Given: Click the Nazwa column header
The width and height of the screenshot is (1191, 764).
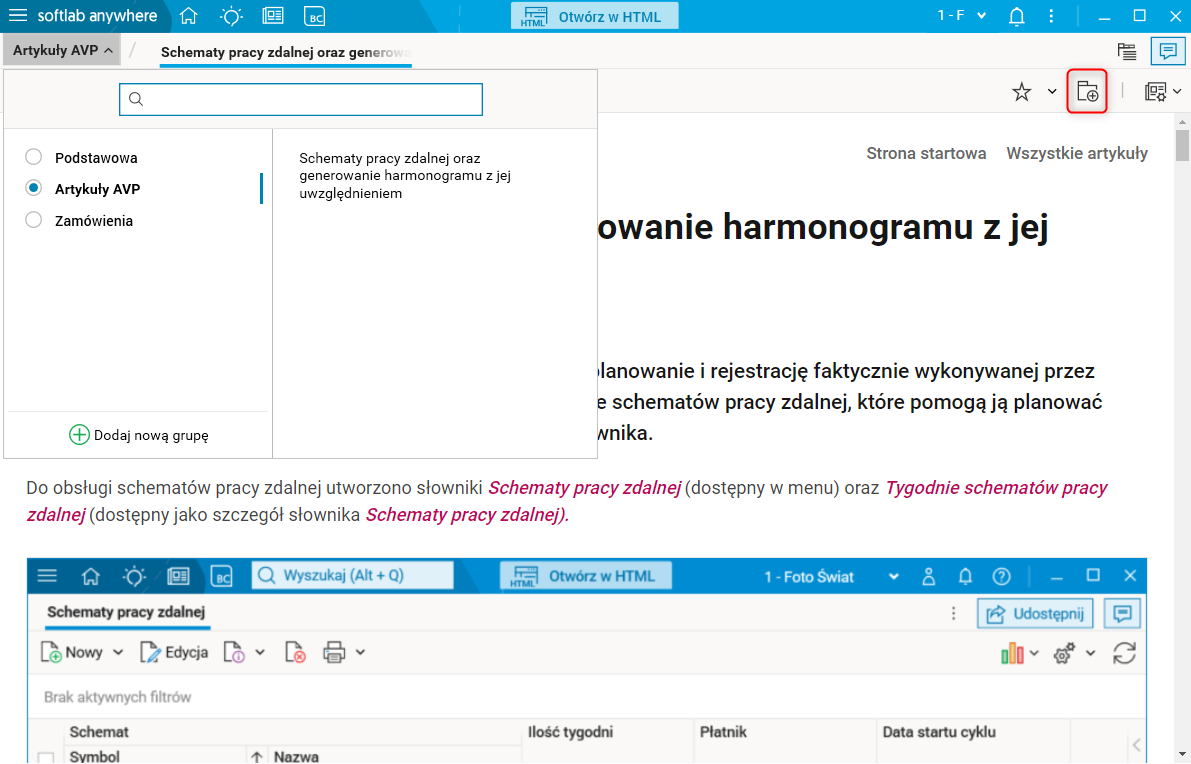Looking at the screenshot, I should click(x=296, y=756).
